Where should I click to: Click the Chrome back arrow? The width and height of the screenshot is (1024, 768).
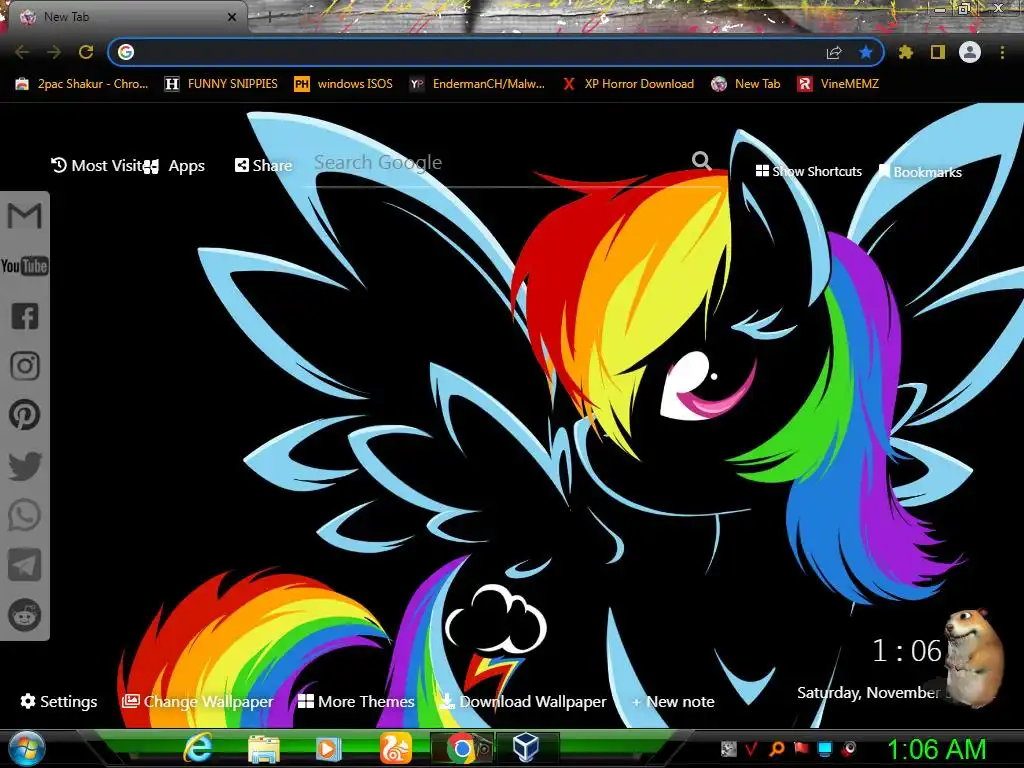[22, 52]
